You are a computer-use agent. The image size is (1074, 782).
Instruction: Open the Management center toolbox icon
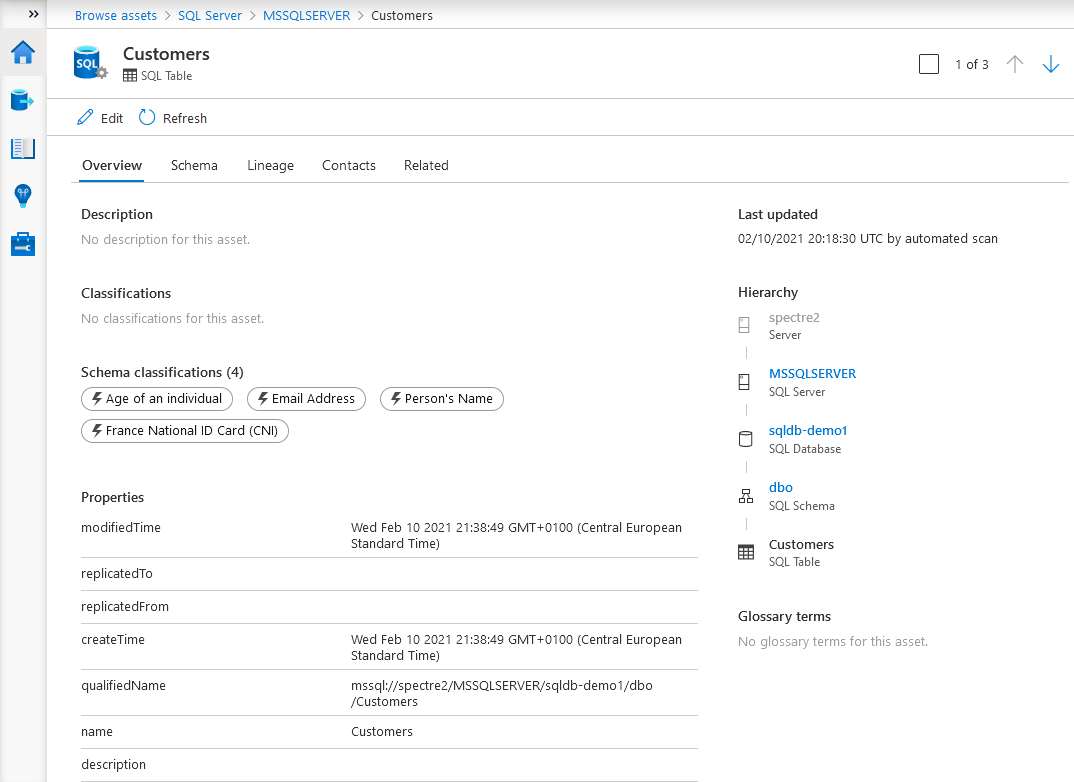(23, 244)
